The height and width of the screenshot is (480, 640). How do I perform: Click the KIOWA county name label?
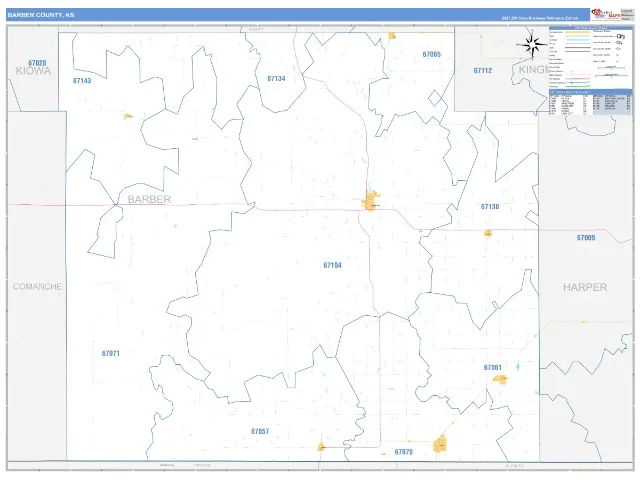(x=33, y=71)
